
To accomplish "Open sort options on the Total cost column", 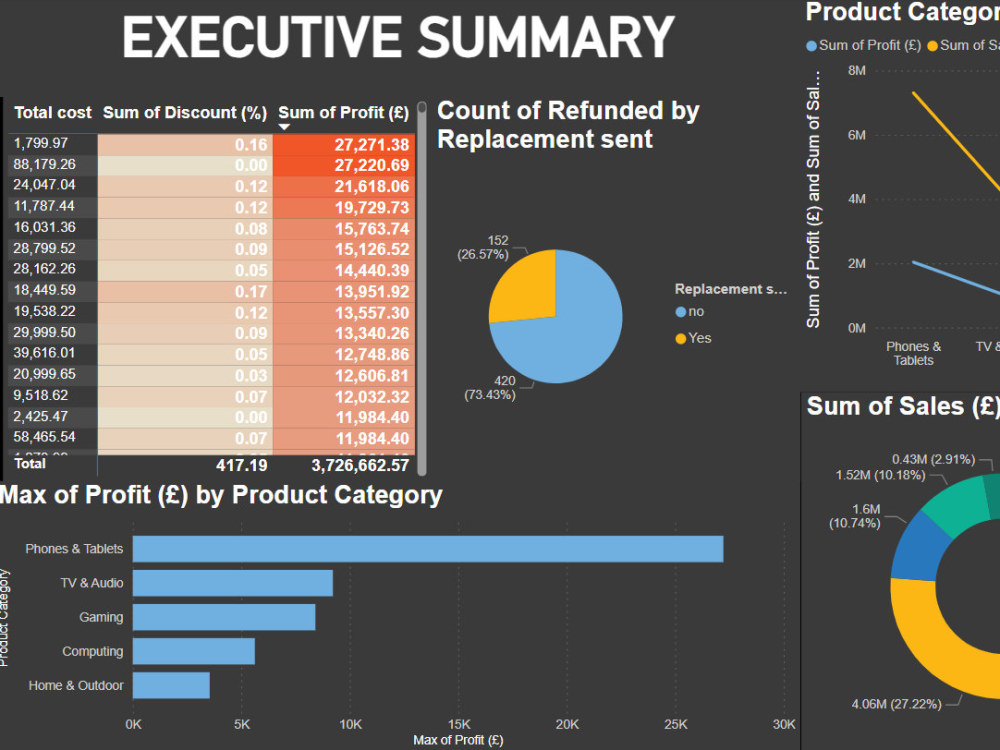I will pyautogui.click(x=52, y=112).
